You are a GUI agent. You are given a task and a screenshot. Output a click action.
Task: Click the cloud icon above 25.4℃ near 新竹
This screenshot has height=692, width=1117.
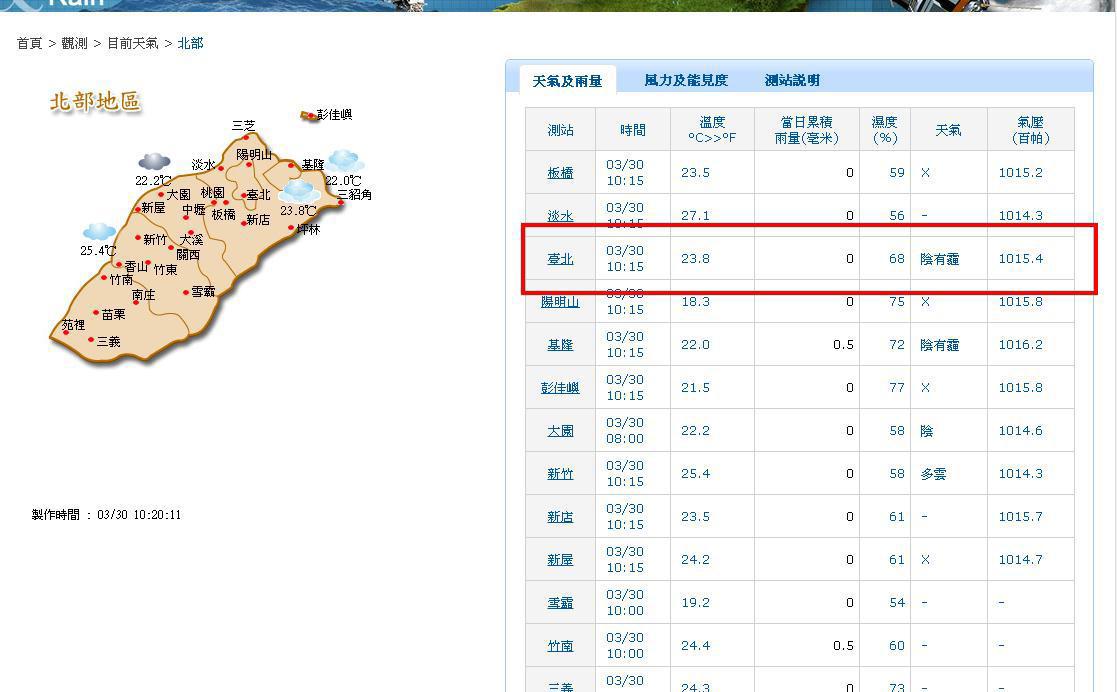99,232
